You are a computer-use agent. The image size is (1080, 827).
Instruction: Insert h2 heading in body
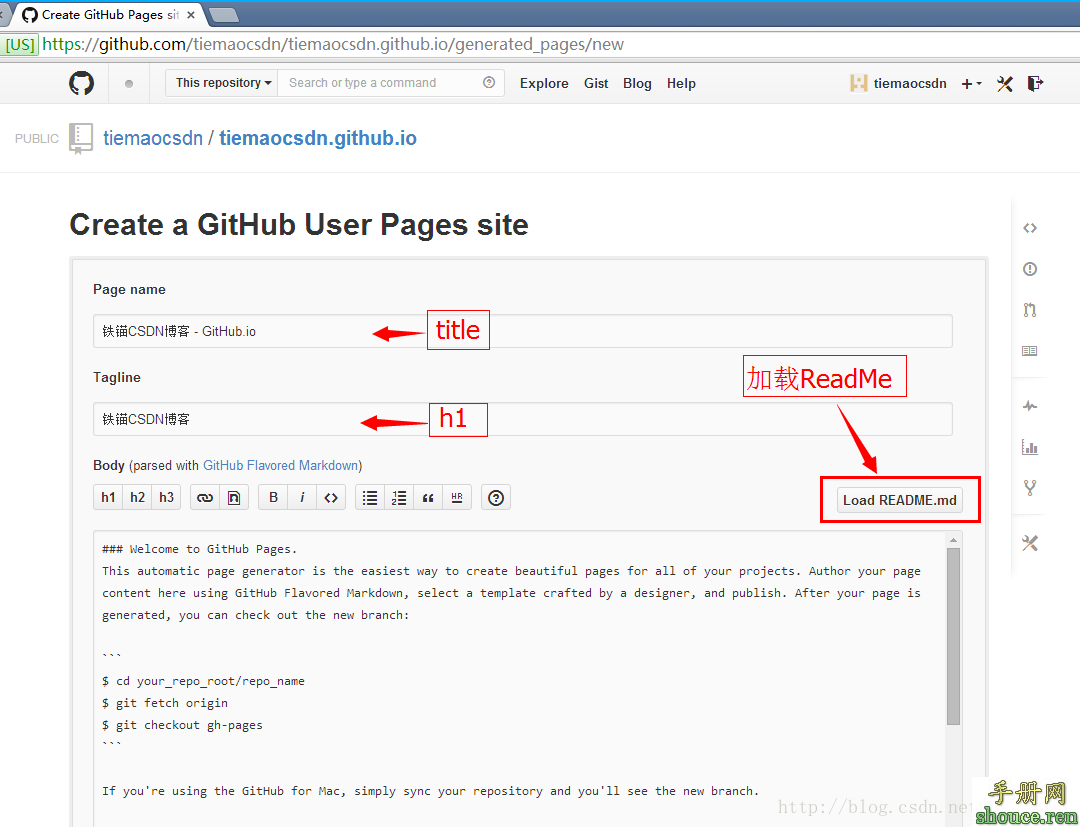pos(137,497)
